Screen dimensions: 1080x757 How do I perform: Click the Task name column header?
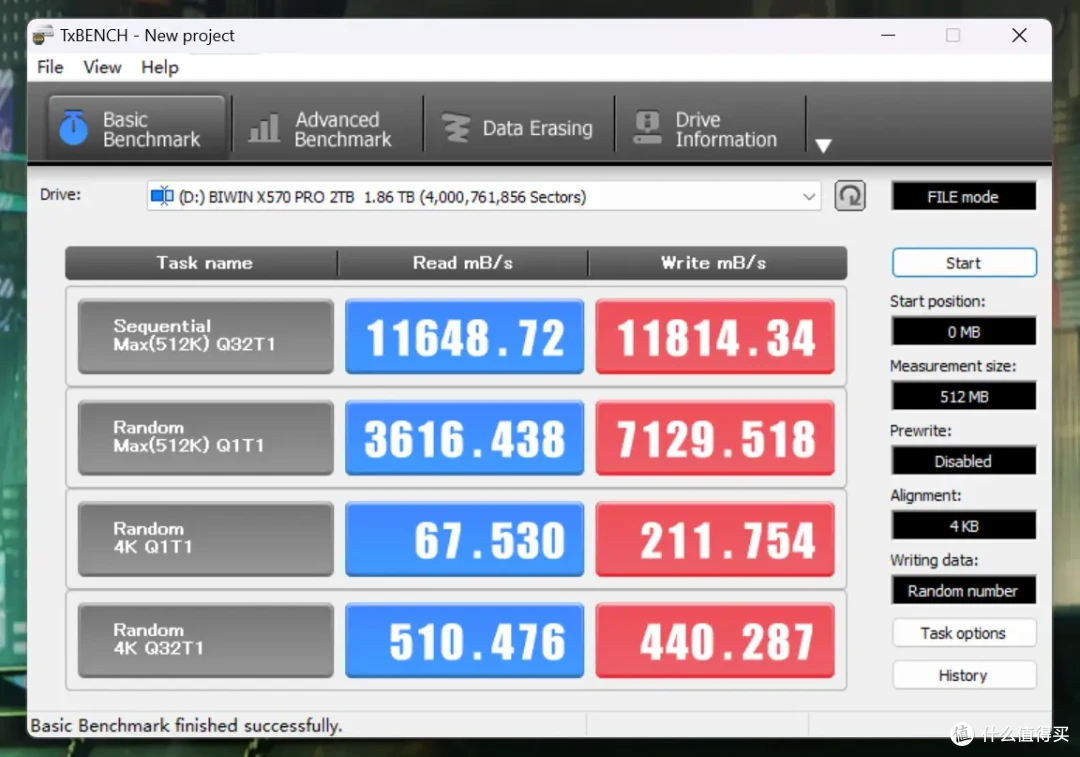click(202, 263)
